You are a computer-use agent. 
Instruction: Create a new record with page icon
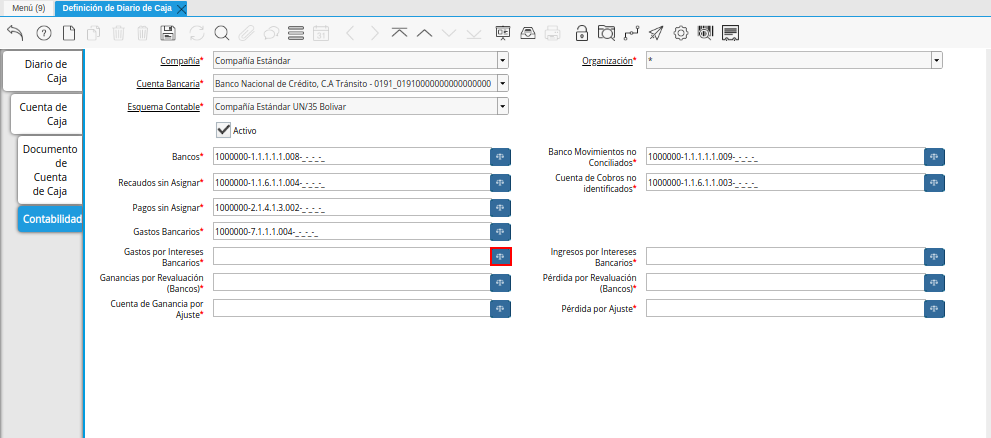(68, 33)
